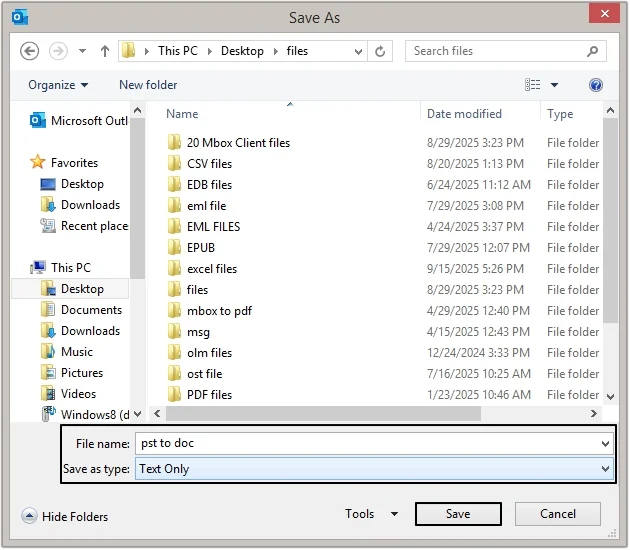The width and height of the screenshot is (630, 550).
Task: Click the search magnifier icon
Action: [592, 51]
